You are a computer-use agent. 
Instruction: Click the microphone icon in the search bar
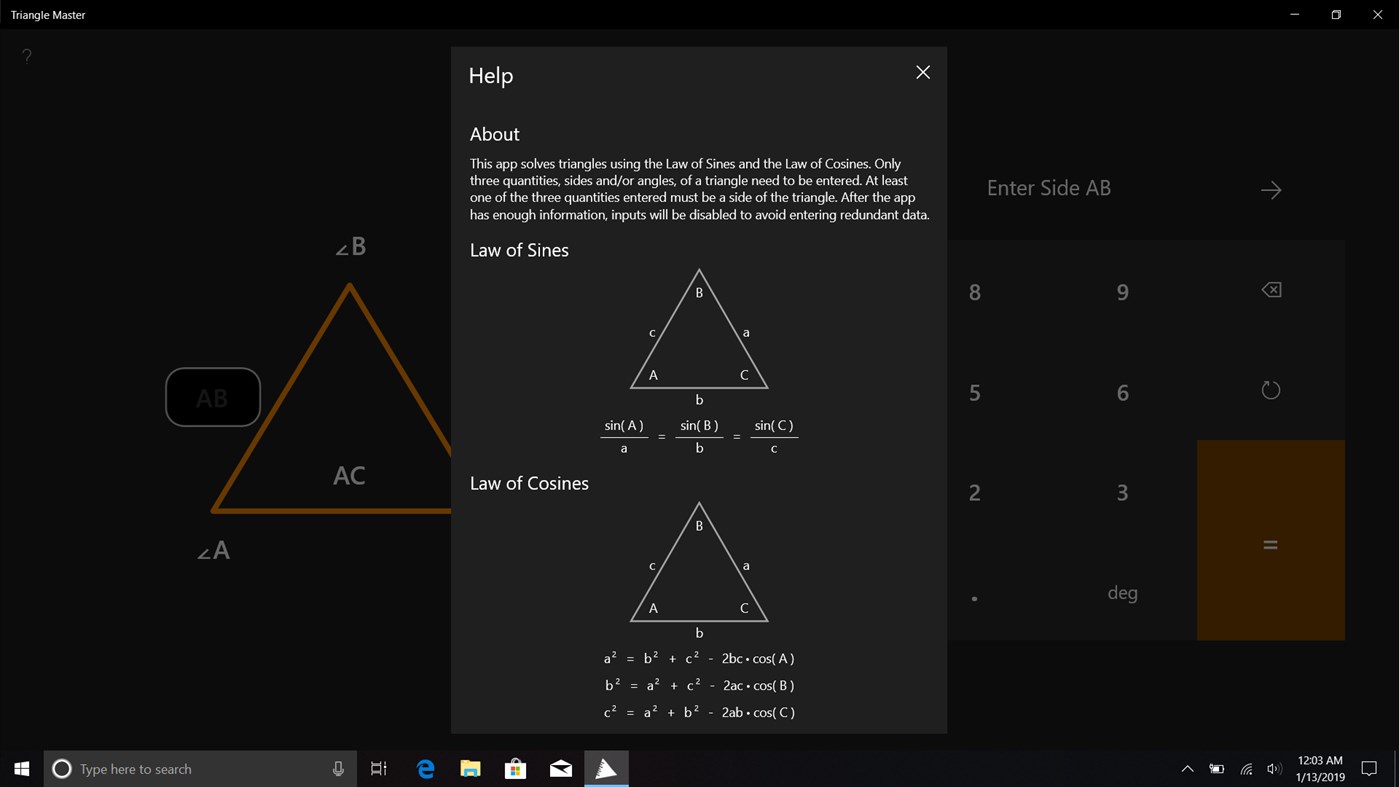[x=338, y=768]
